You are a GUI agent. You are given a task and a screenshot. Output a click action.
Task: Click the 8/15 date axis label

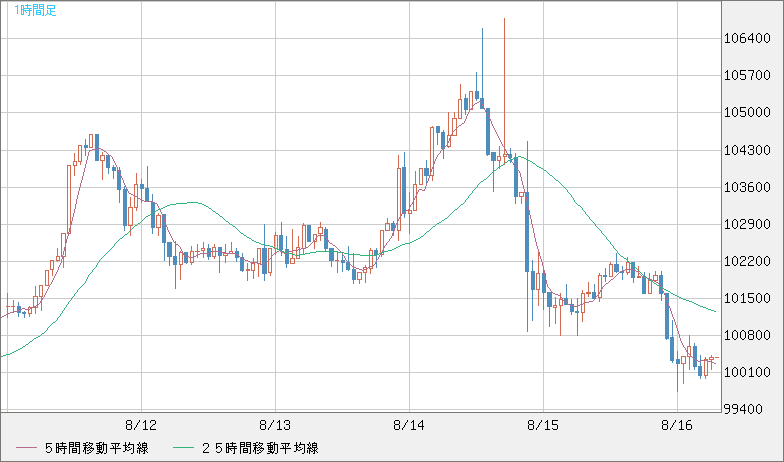543,426
